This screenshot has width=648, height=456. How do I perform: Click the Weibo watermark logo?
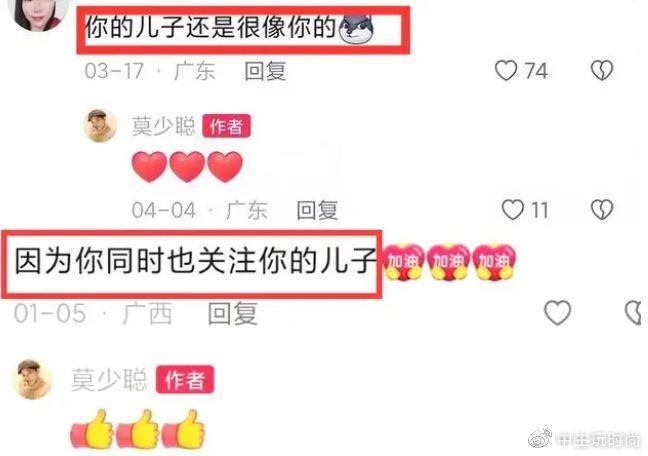(541, 439)
